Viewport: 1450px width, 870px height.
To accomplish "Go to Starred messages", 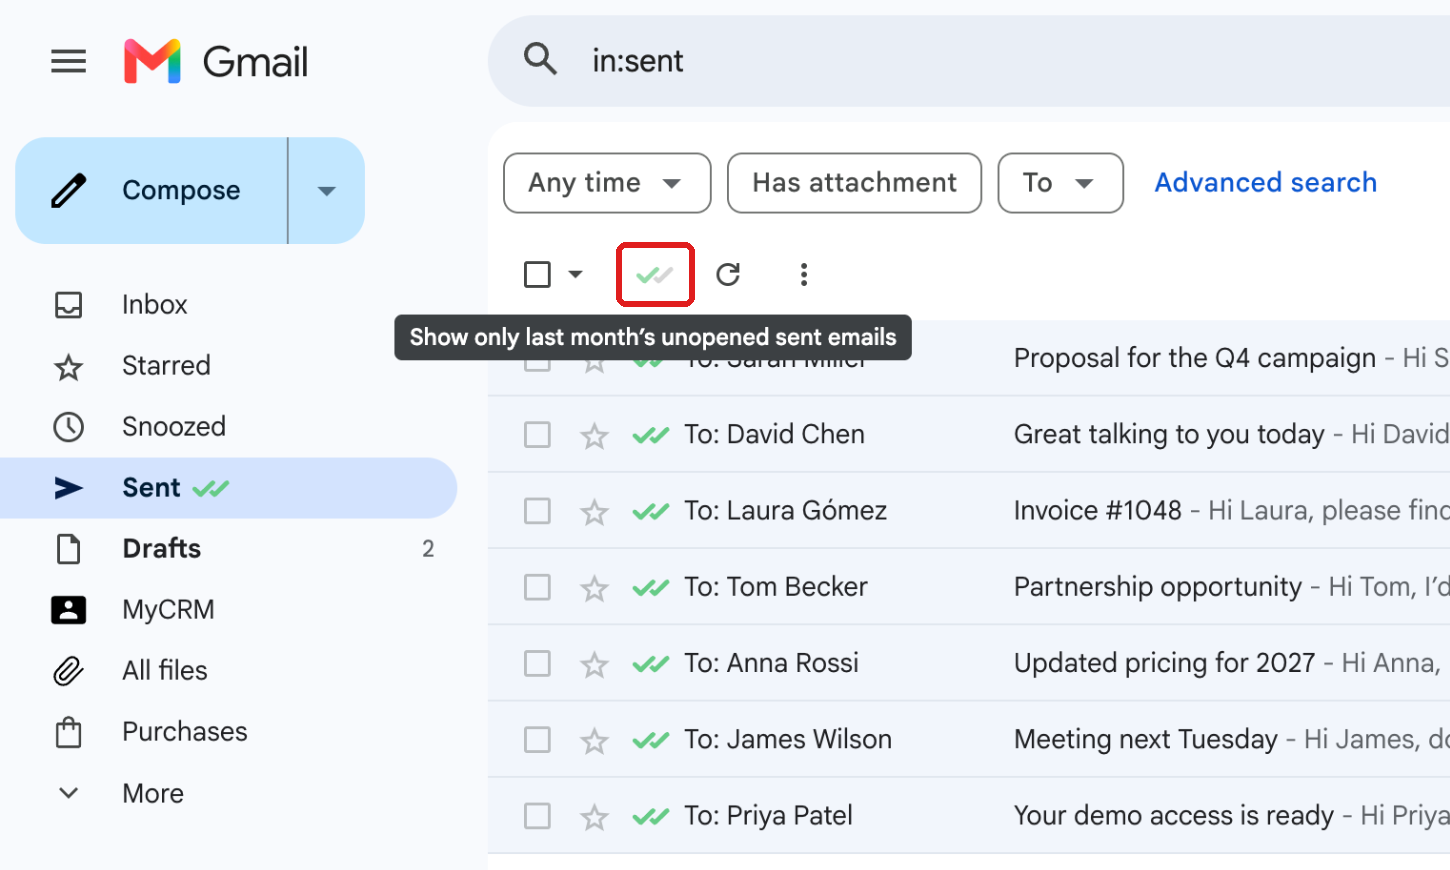I will (x=165, y=366).
